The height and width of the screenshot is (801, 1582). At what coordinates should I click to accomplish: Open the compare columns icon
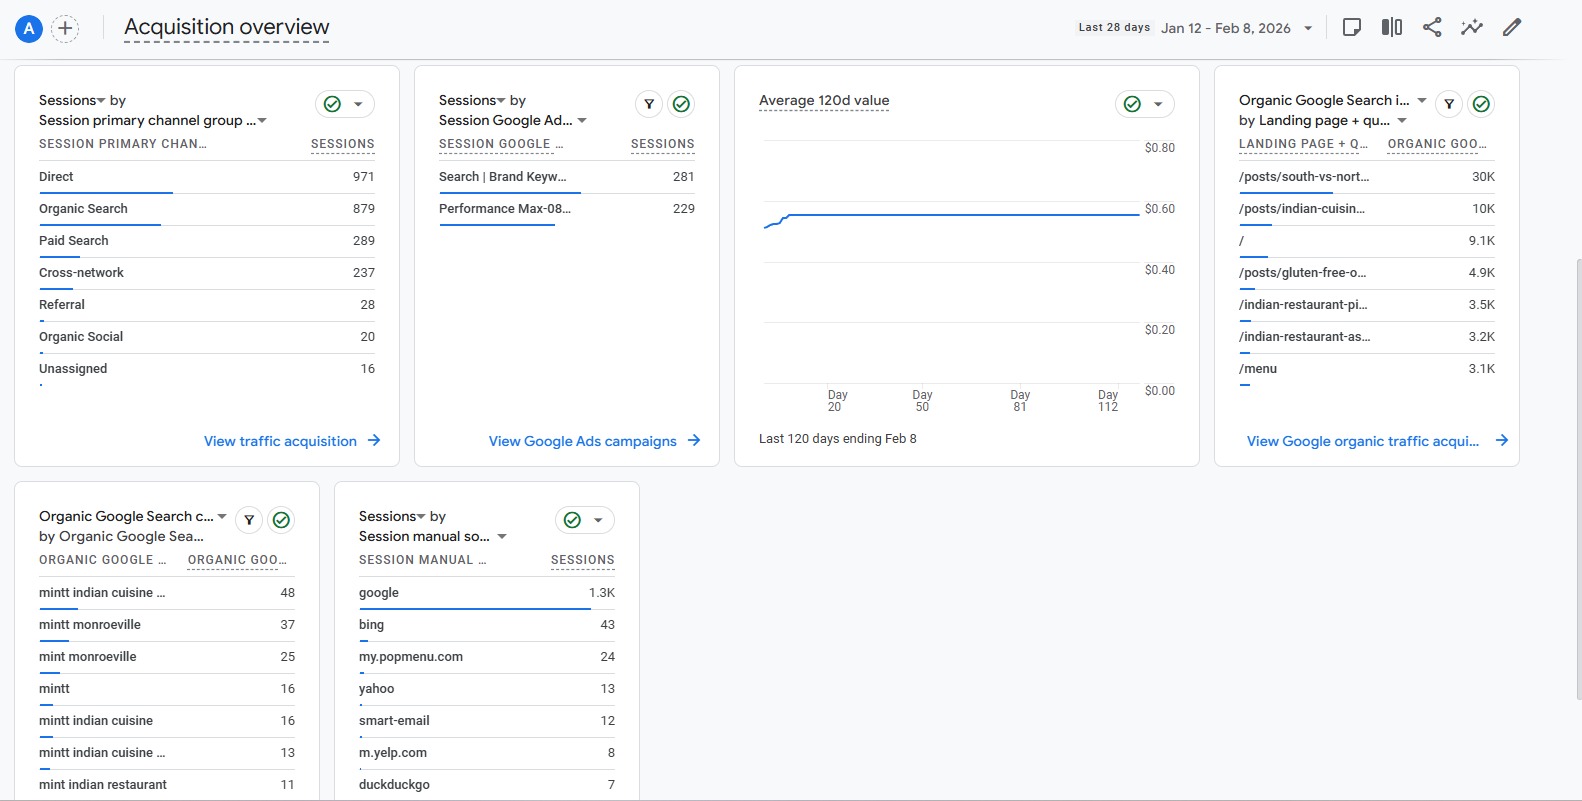pos(1391,28)
